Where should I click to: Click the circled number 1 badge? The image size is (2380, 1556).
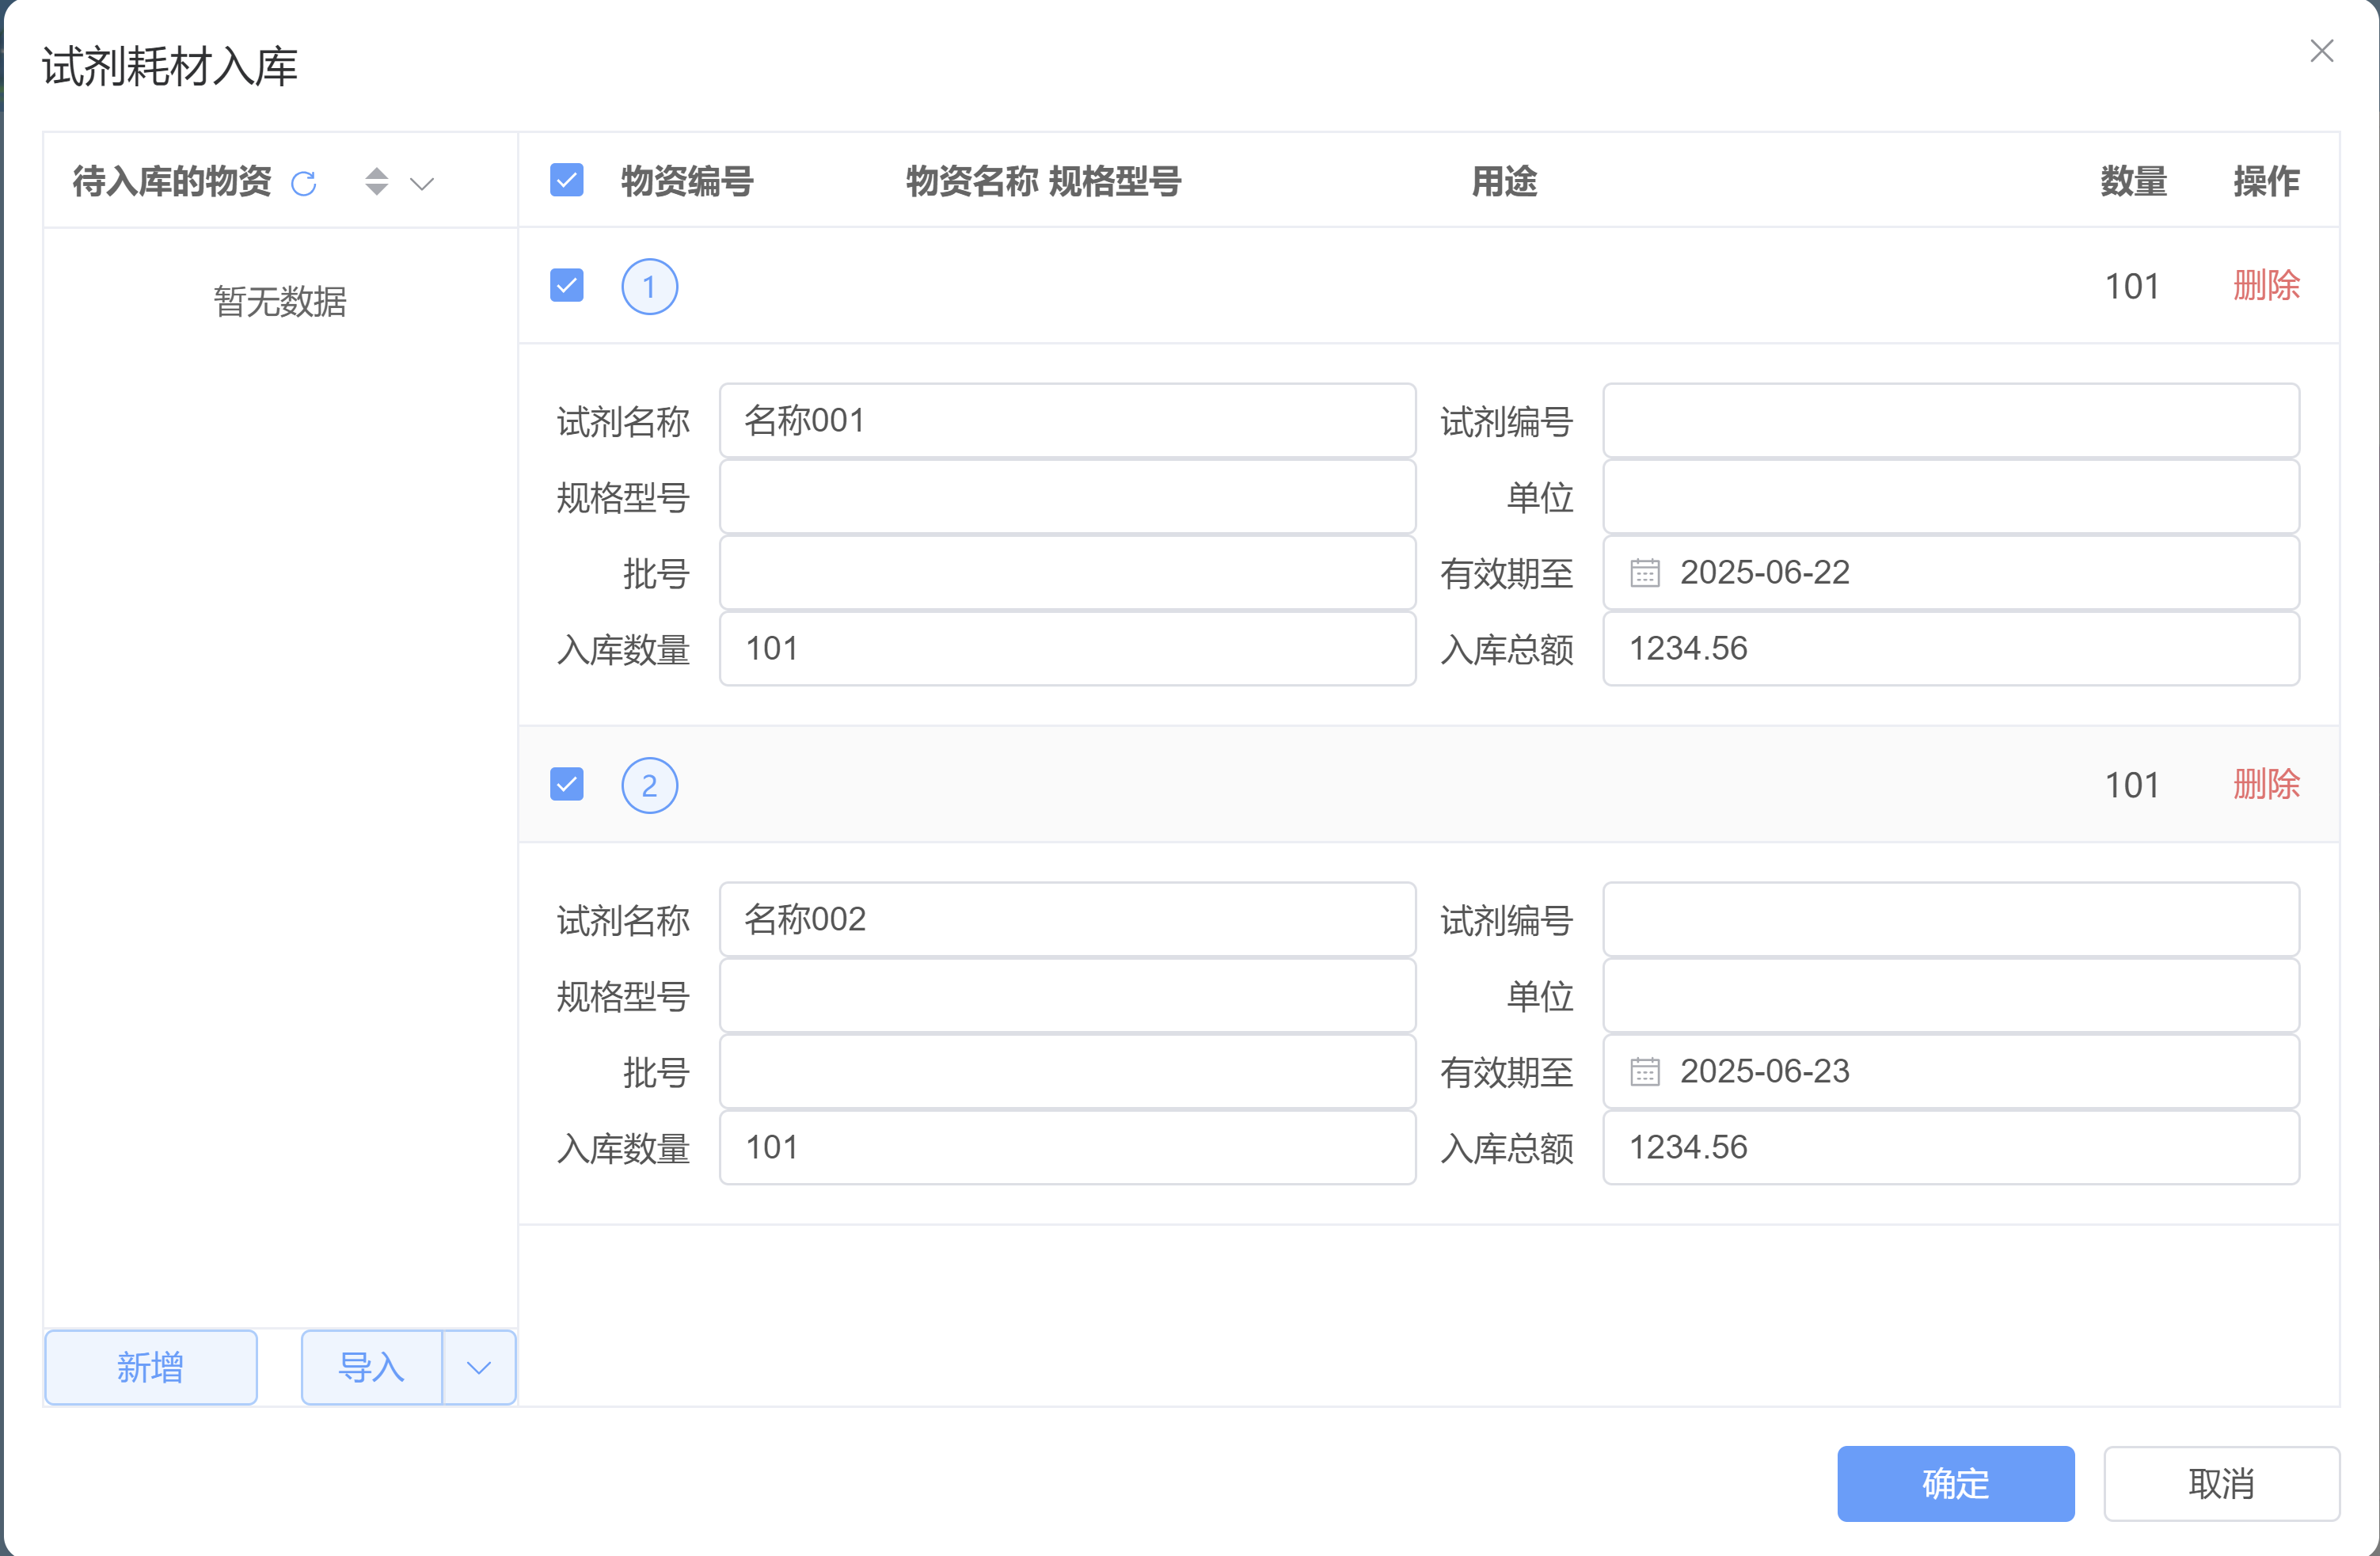(x=649, y=287)
